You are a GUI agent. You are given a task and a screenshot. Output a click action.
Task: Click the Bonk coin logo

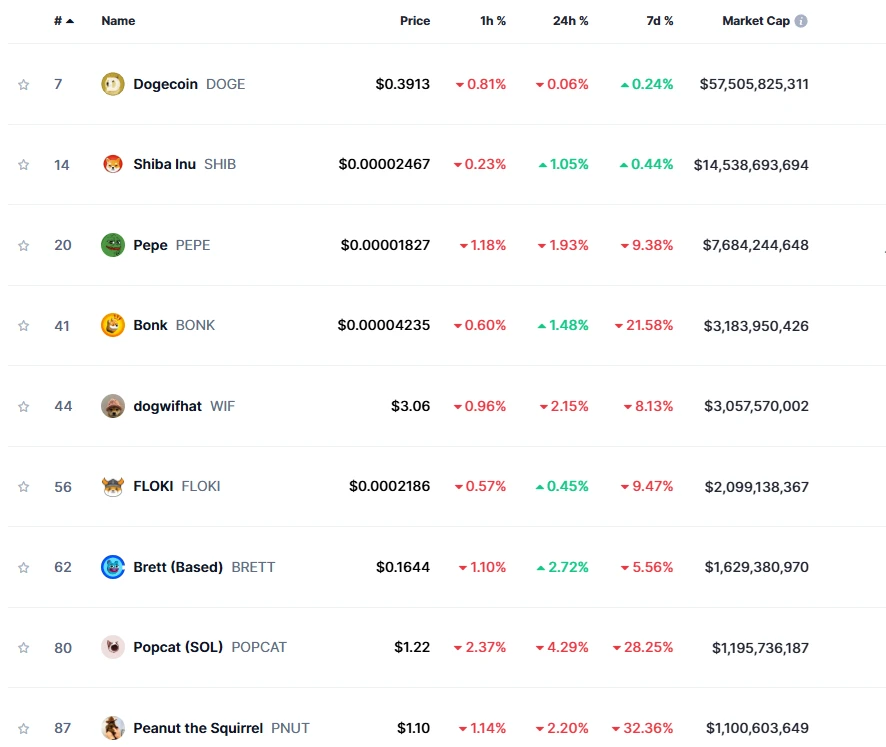tap(113, 325)
